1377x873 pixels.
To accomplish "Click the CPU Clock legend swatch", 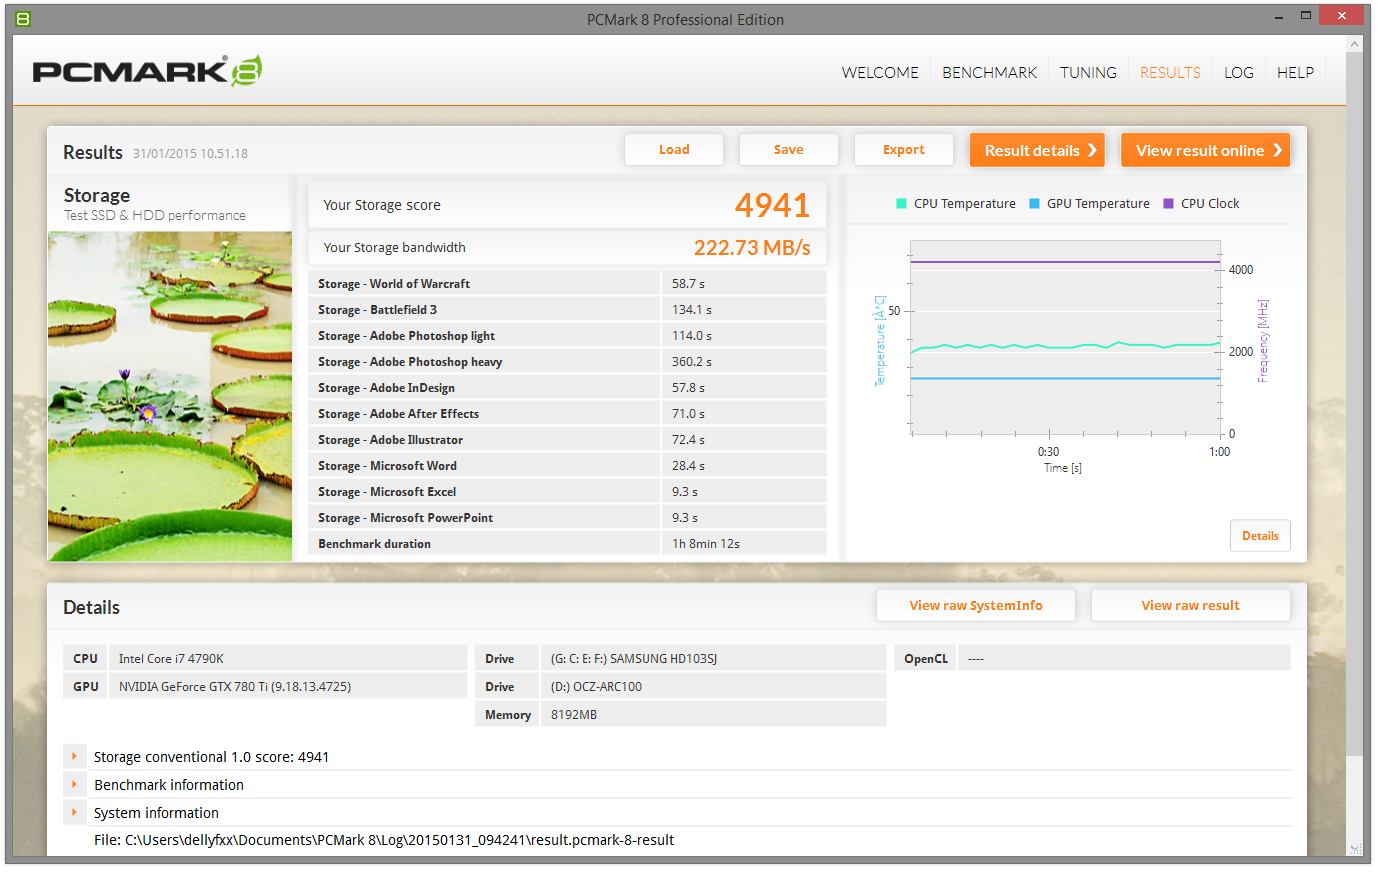I will tap(1168, 204).
